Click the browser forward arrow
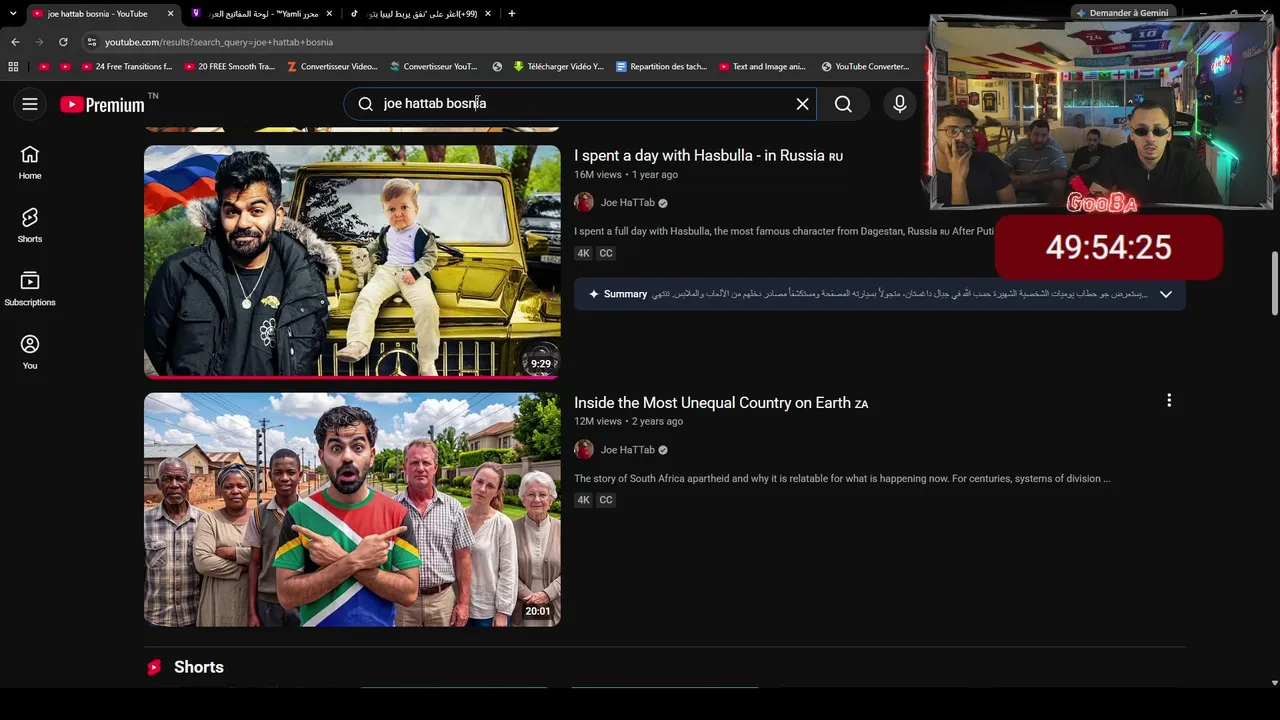The image size is (1280, 720). [39, 42]
